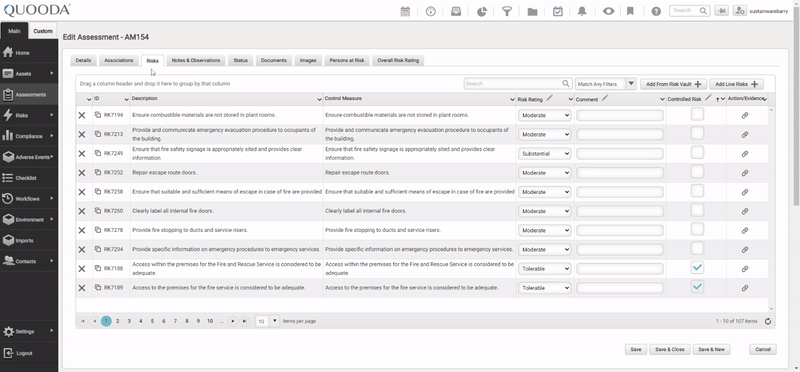800x372 pixels.
Task: Open the filter funnel icon
Action: pos(507,11)
